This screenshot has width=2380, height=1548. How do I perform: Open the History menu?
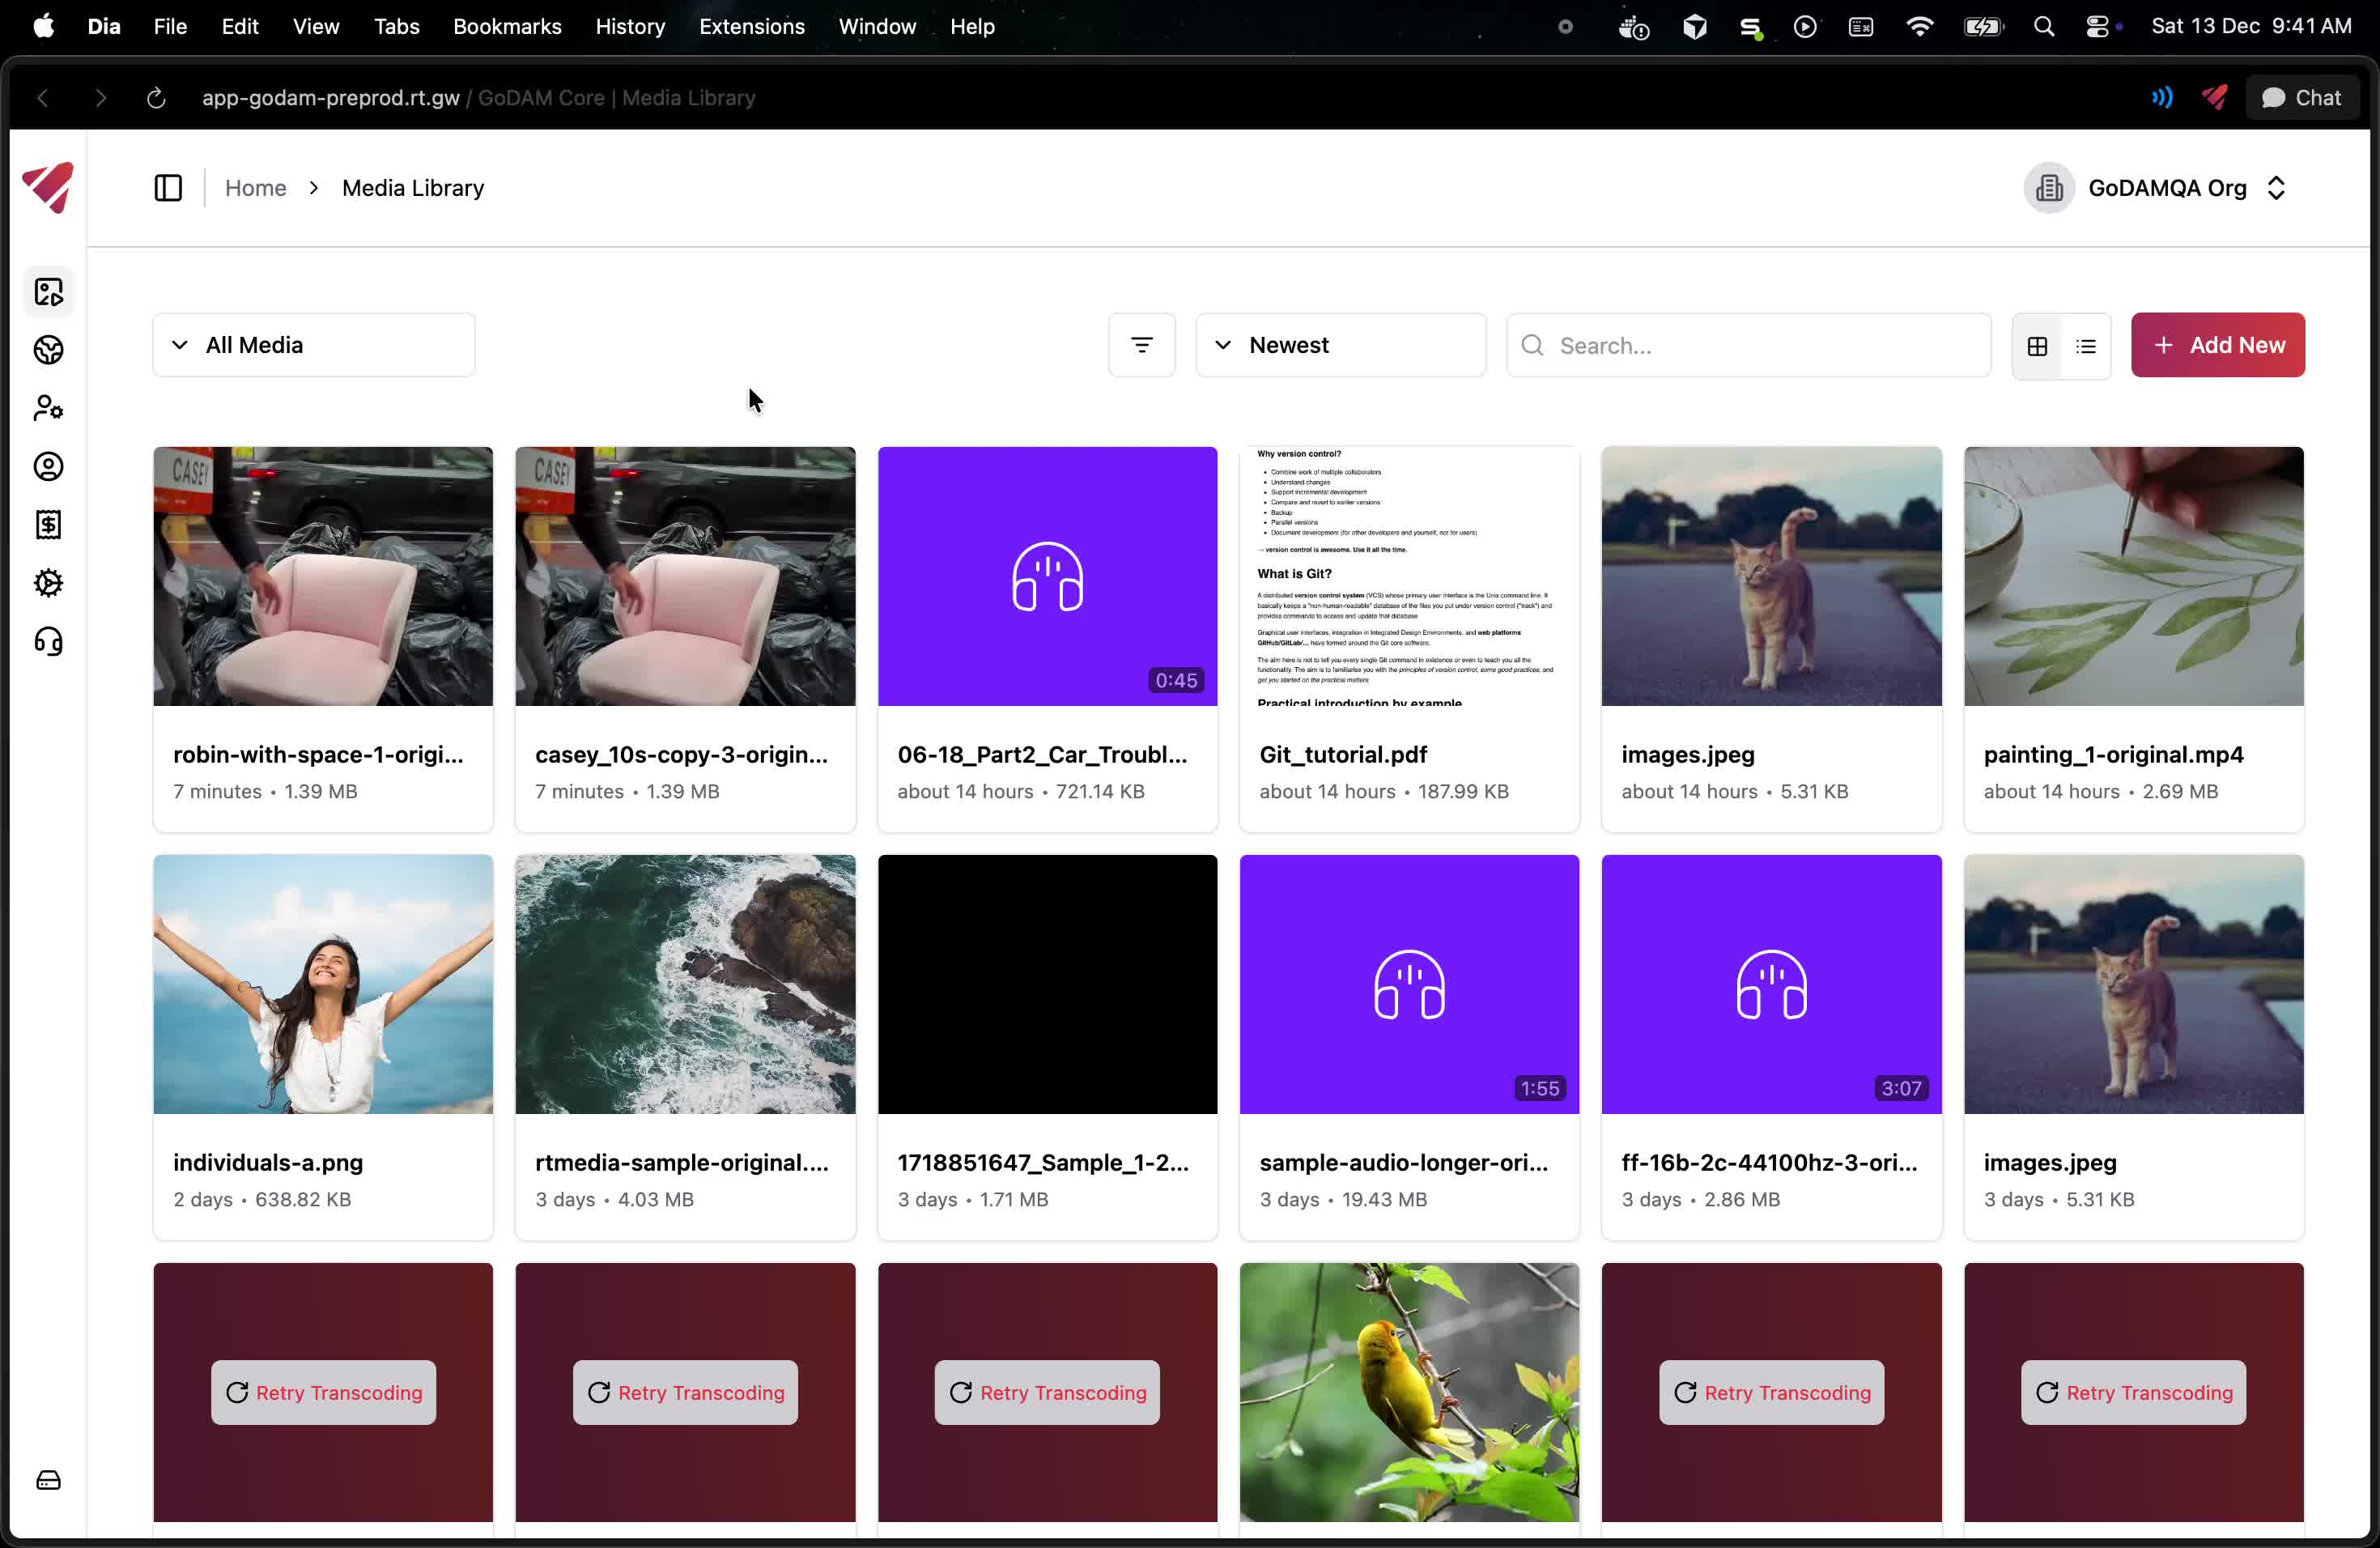point(630,27)
